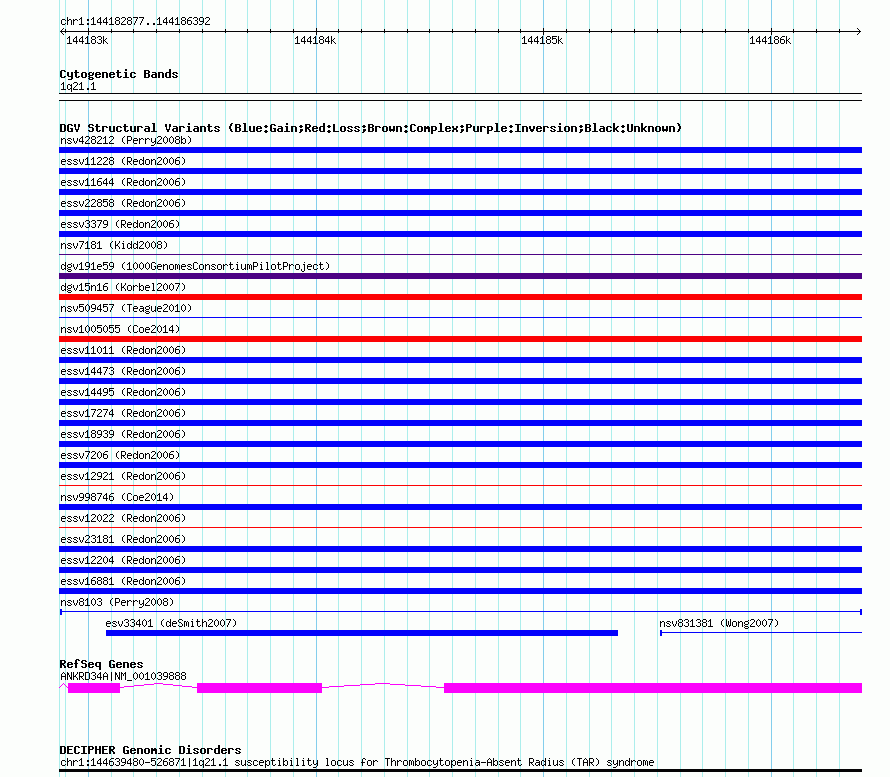Select essv14473 (Redon2006) variant
This screenshot has height=777, width=890.
tap(123, 371)
